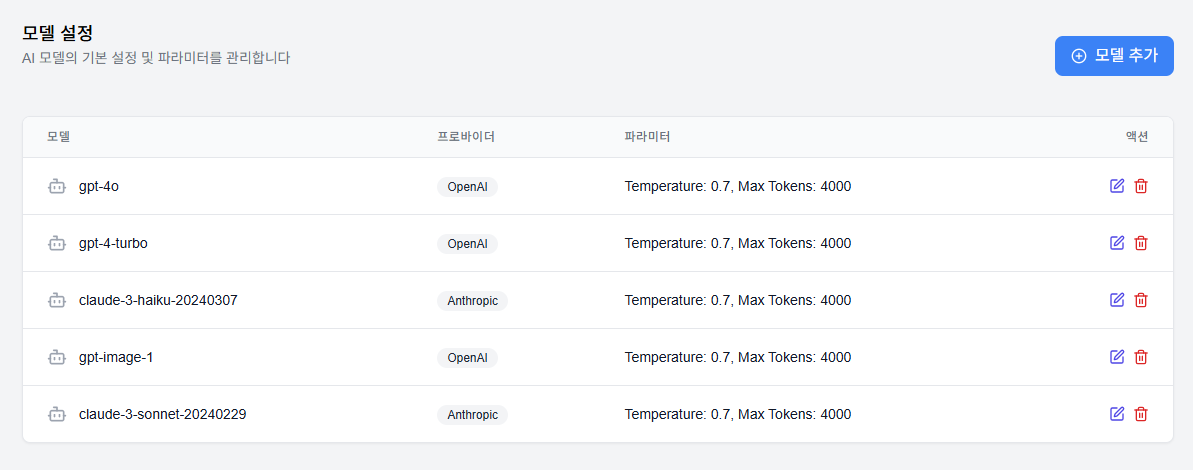The width and height of the screenshot is (1193, 470).
Task: Delete claude-3-sonnet-20240229 model
Action: coord(1141,414)
